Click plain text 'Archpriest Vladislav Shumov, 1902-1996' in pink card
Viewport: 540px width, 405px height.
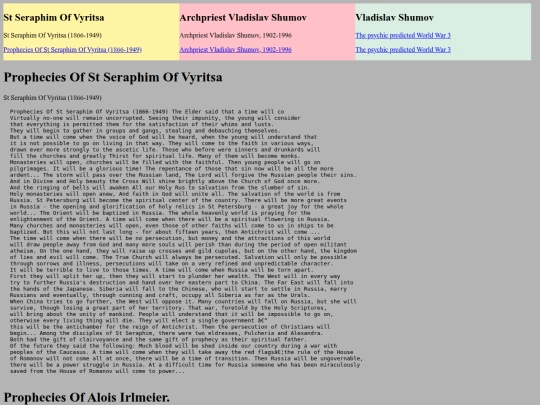click(x=236, y=35)
